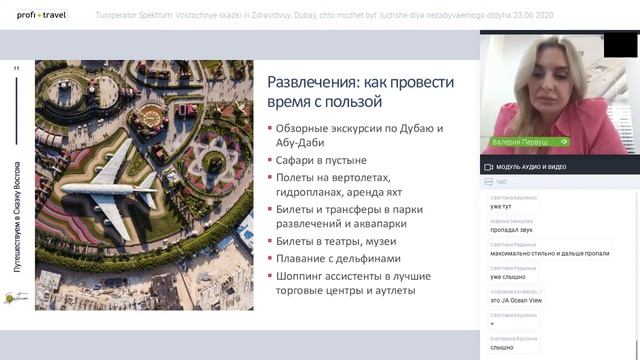Click the webinar title text in the top bar
Viewport: 640px width, 360px height.
(324, 16)
